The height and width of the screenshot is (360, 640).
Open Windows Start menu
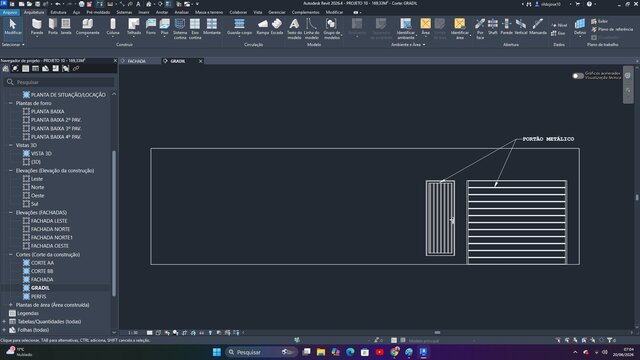217,352
